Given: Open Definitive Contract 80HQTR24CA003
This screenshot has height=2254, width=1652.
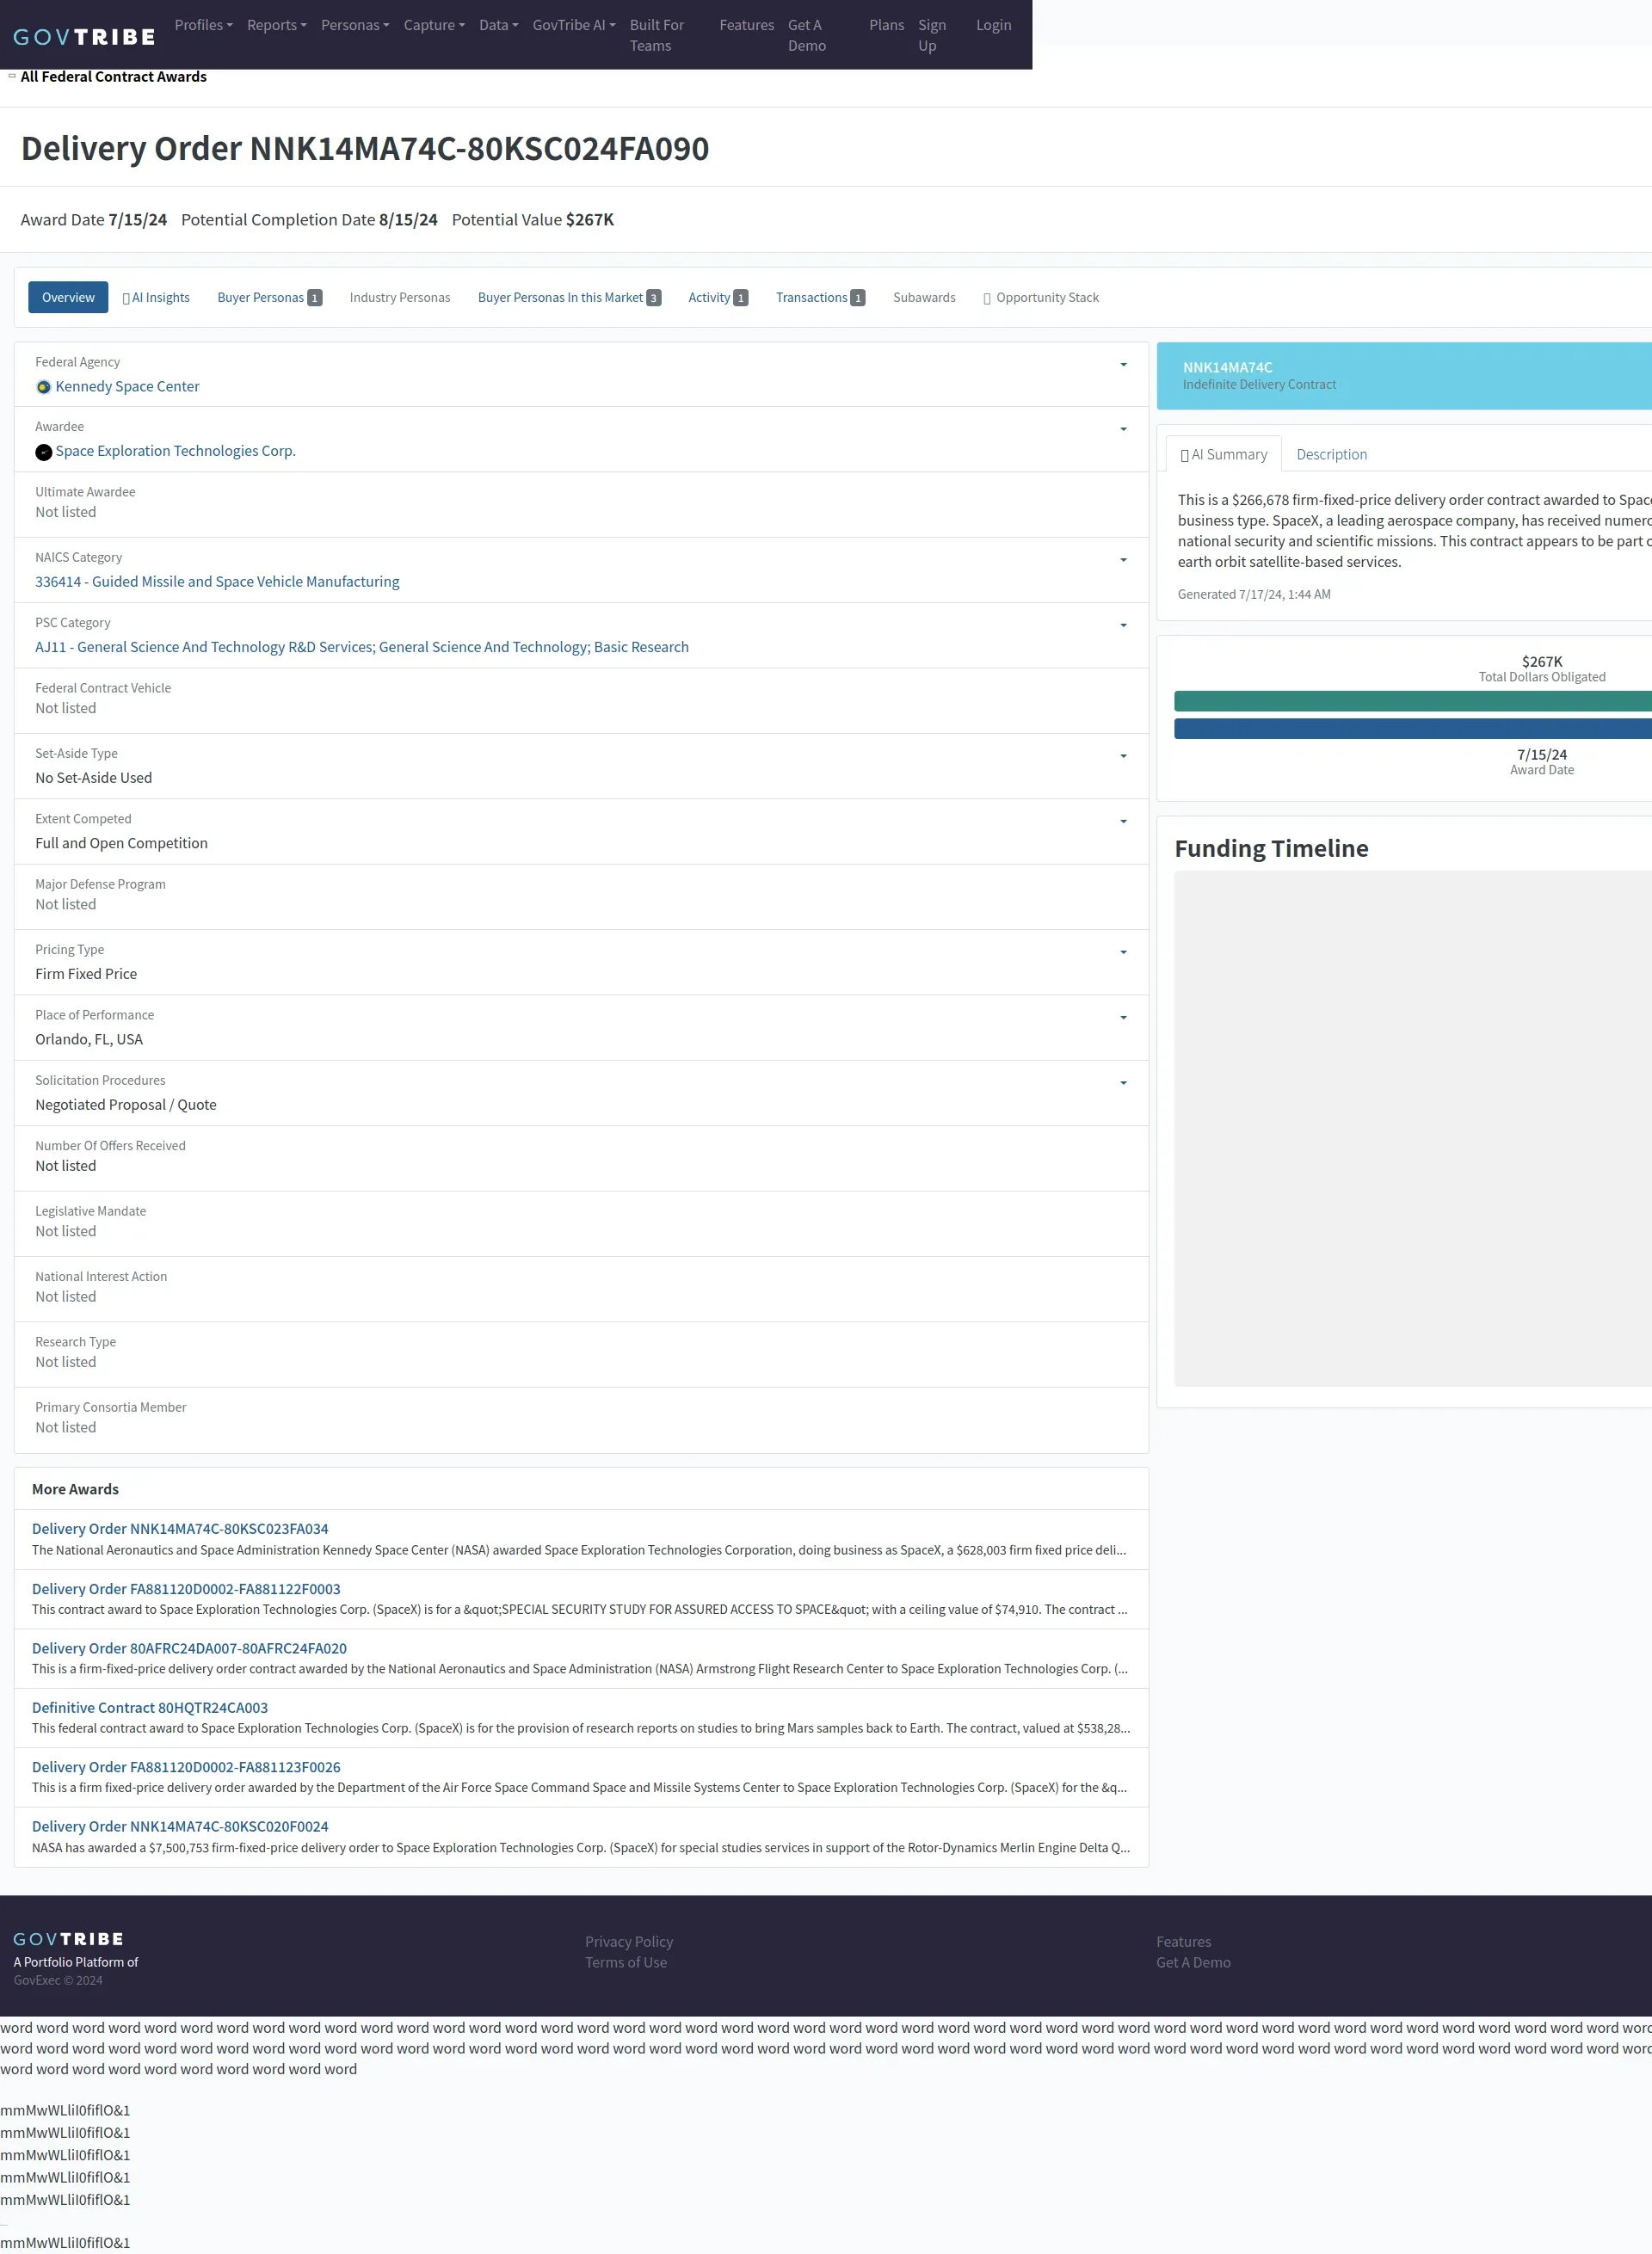Looking at the screenshot, I should [x=150, y=1709].
